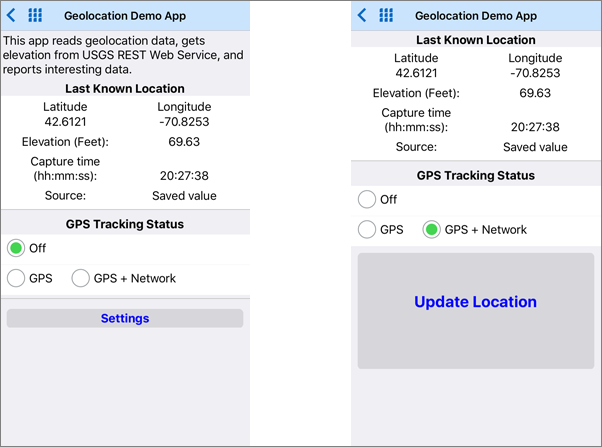Click the Geolocation Demo App title on the left screen
The image size is (602, 447).
pos(124,16)
